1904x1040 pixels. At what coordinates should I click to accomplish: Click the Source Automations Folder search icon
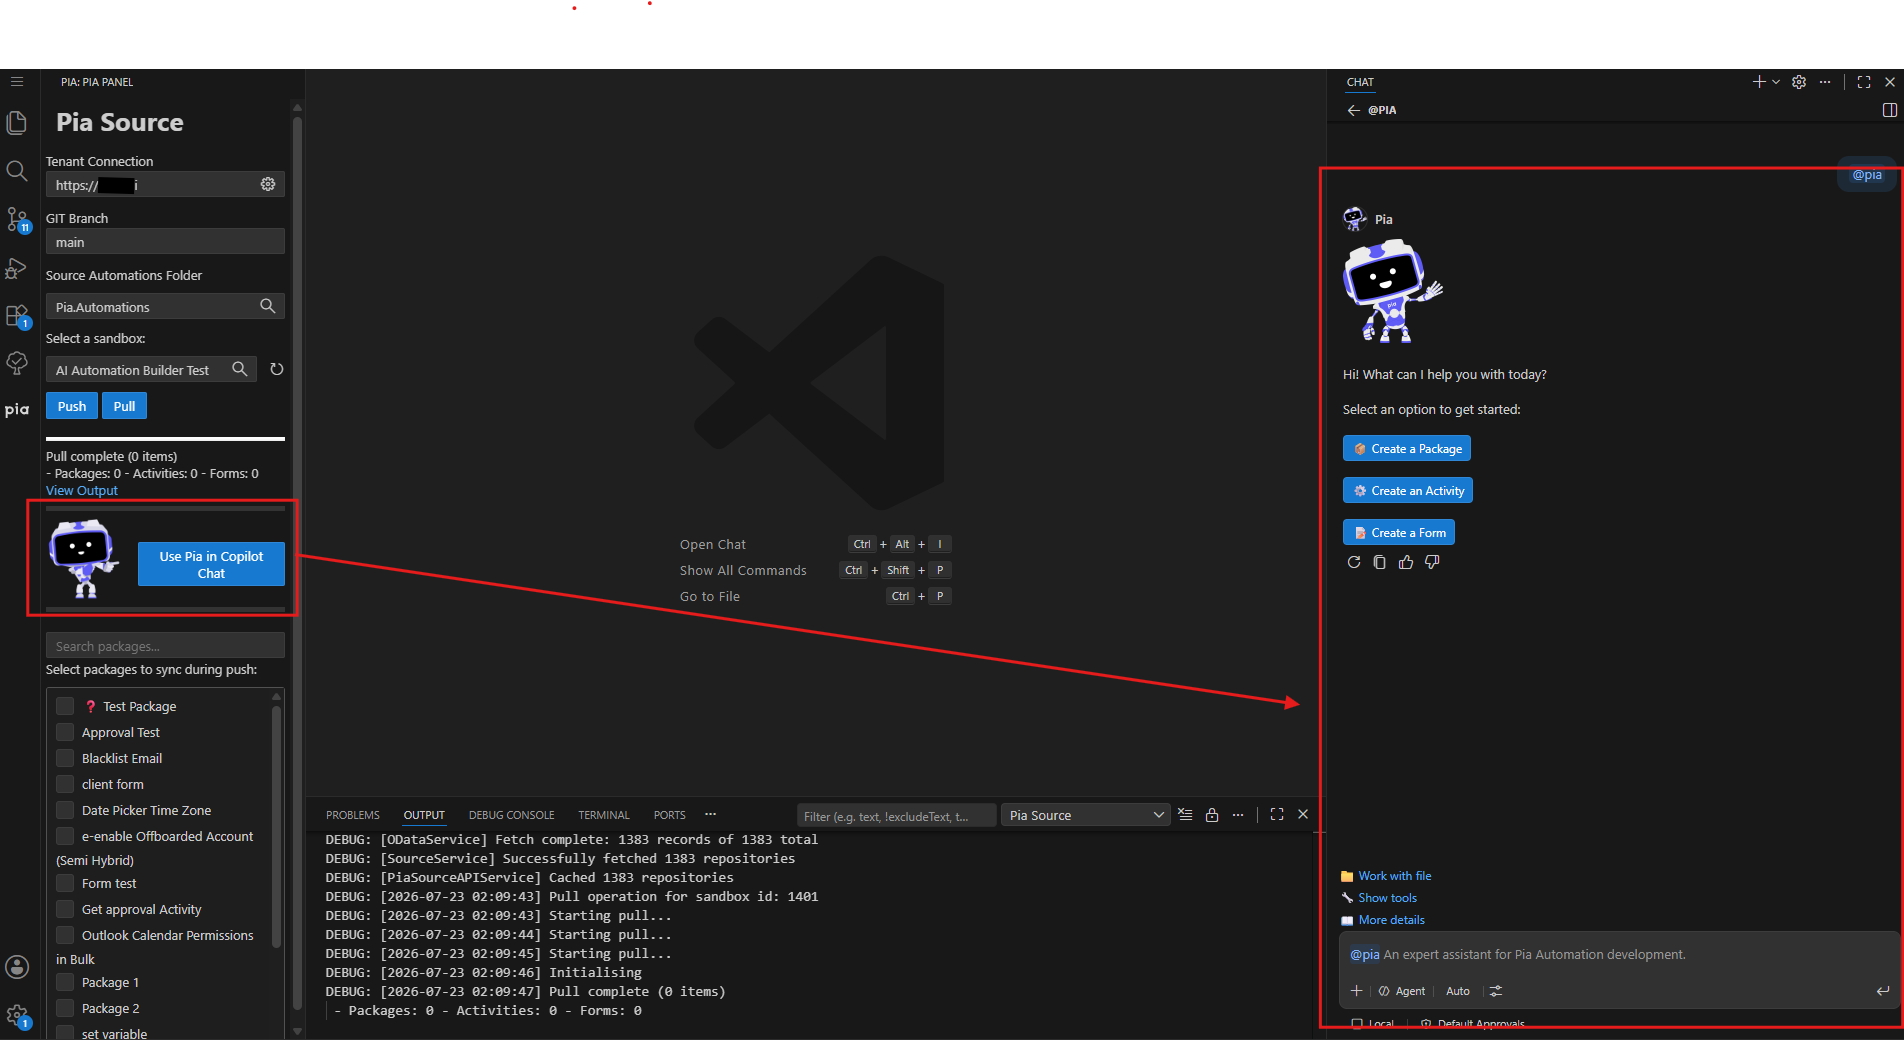(x=268, y=306)
